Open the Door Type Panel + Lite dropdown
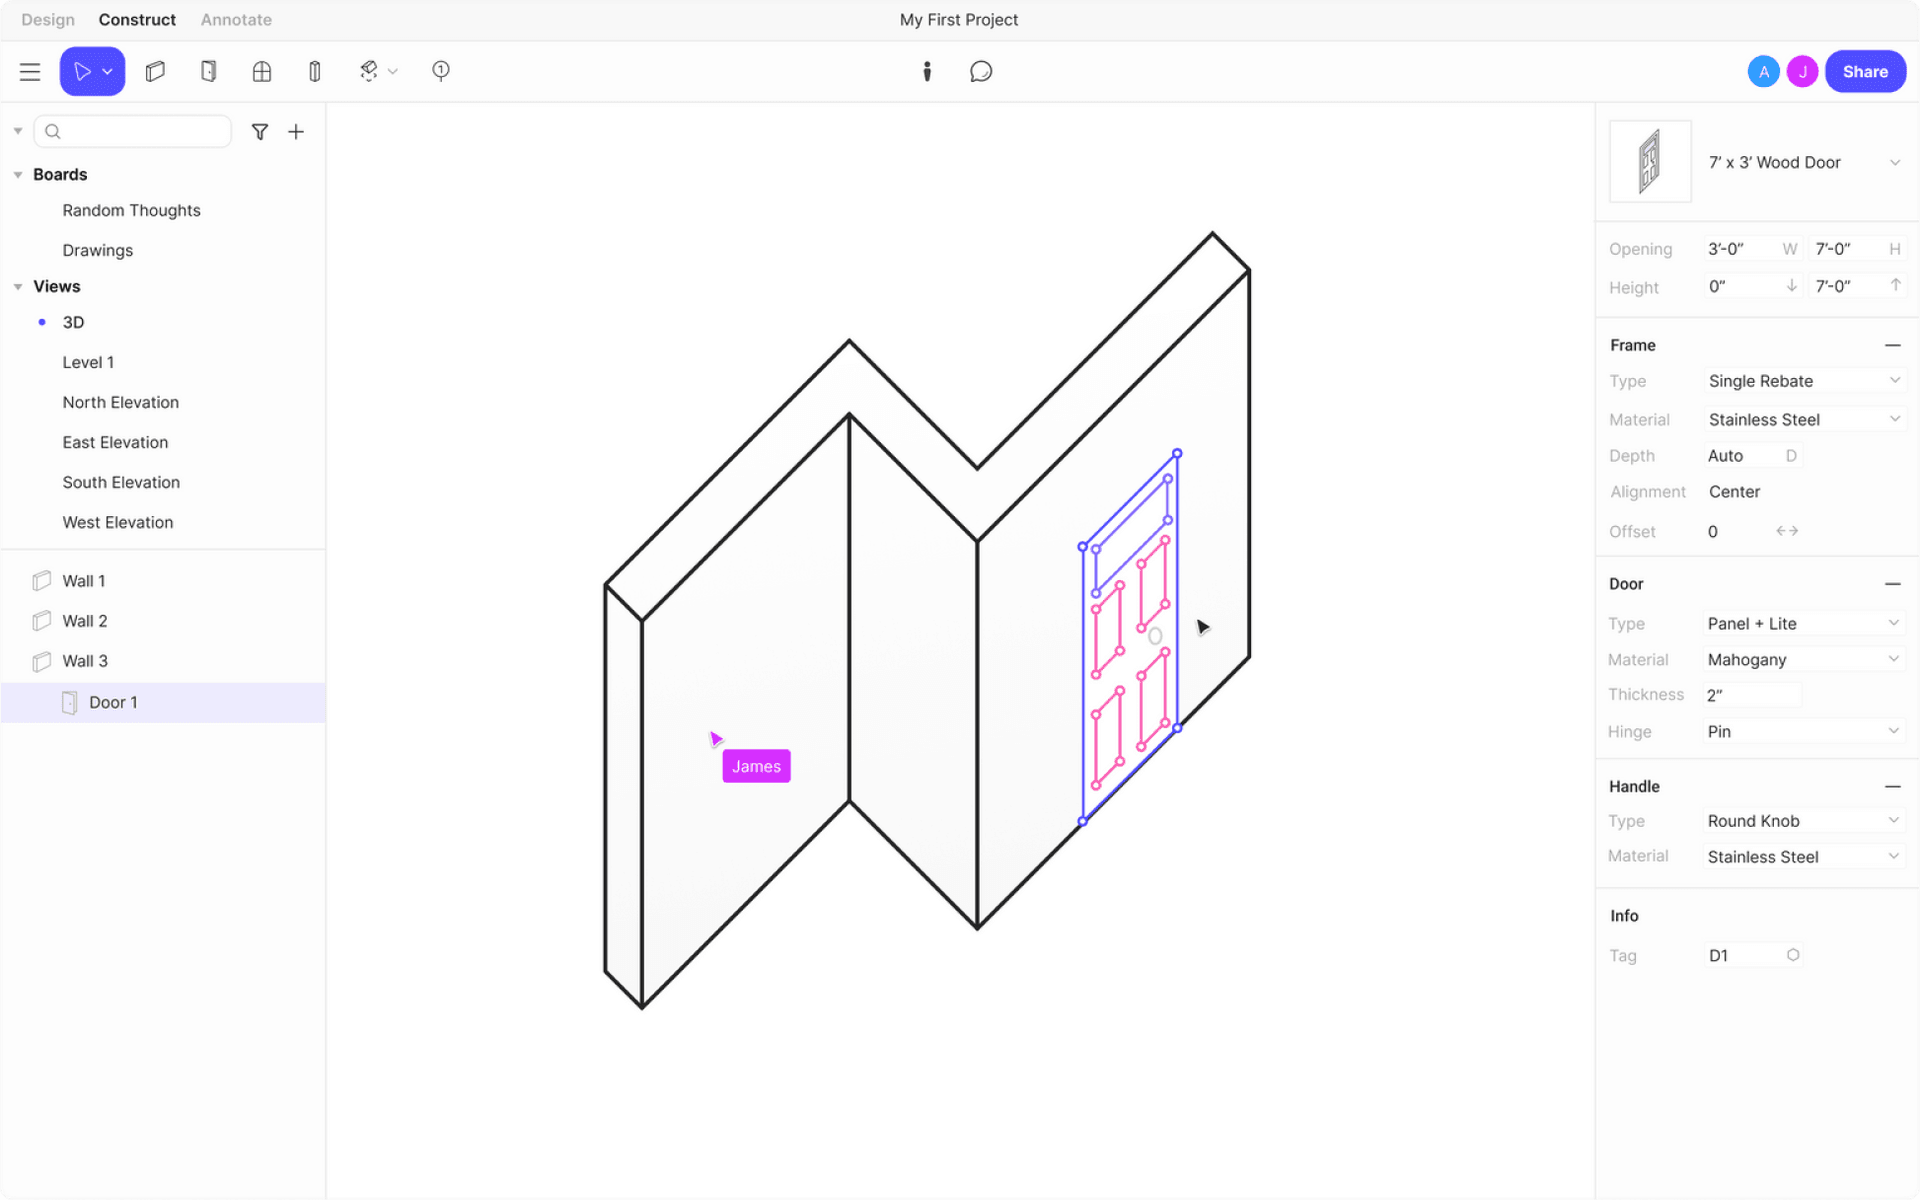Image resolution: width=1920 pixels, height=1200 pixels. click(x=1802, y=623)
